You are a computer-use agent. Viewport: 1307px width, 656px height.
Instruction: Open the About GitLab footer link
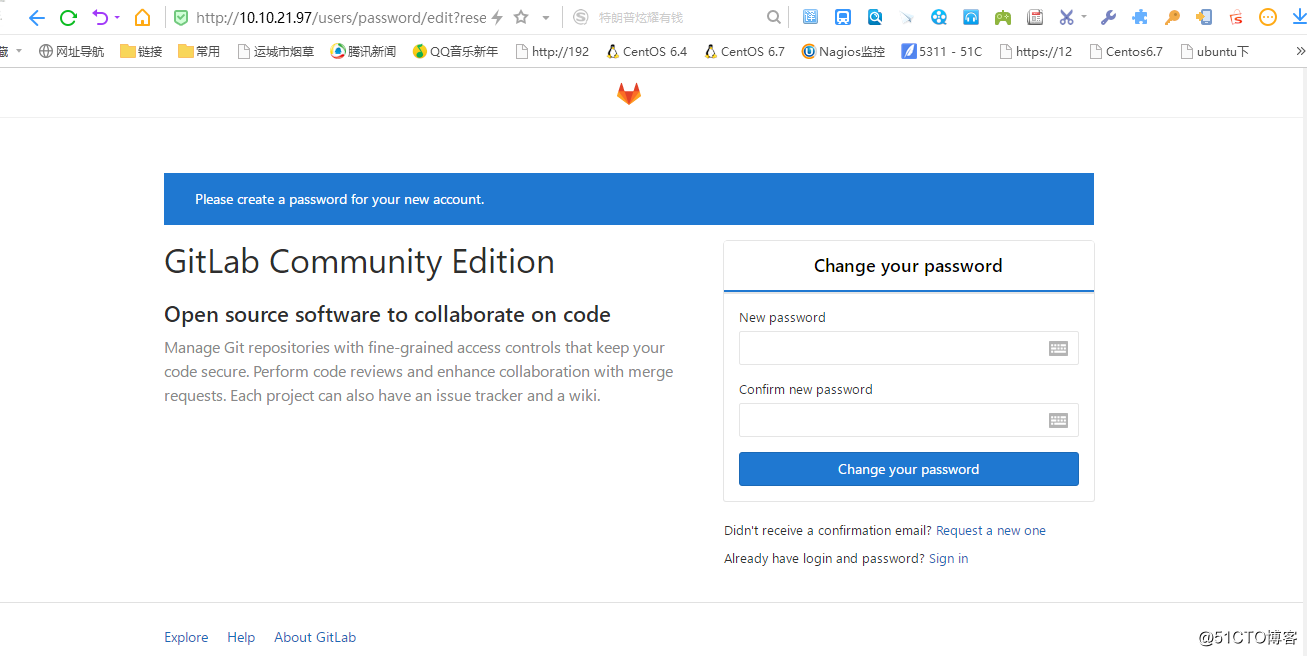(315, 637)
